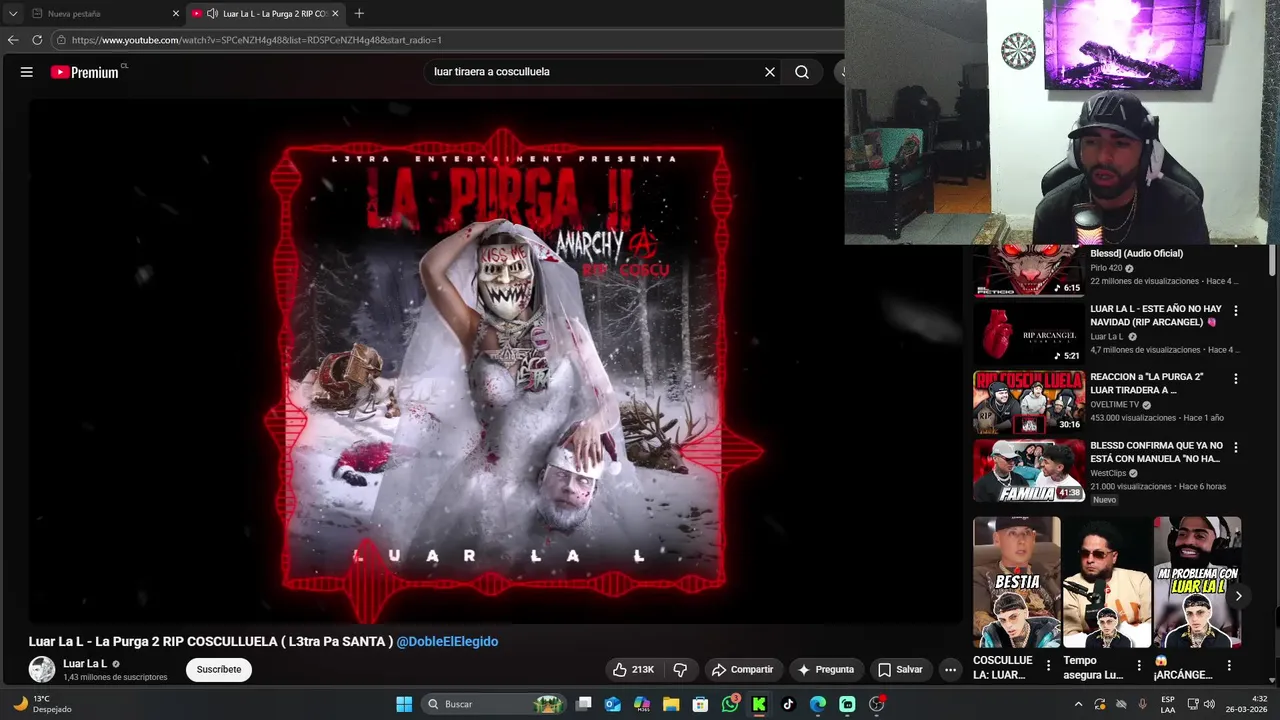Screen dimensions: 1280x720
Task: Open options for 'Tempo asegura Lu...' short
Action: pyautogui.click(x=1138, y=665)
